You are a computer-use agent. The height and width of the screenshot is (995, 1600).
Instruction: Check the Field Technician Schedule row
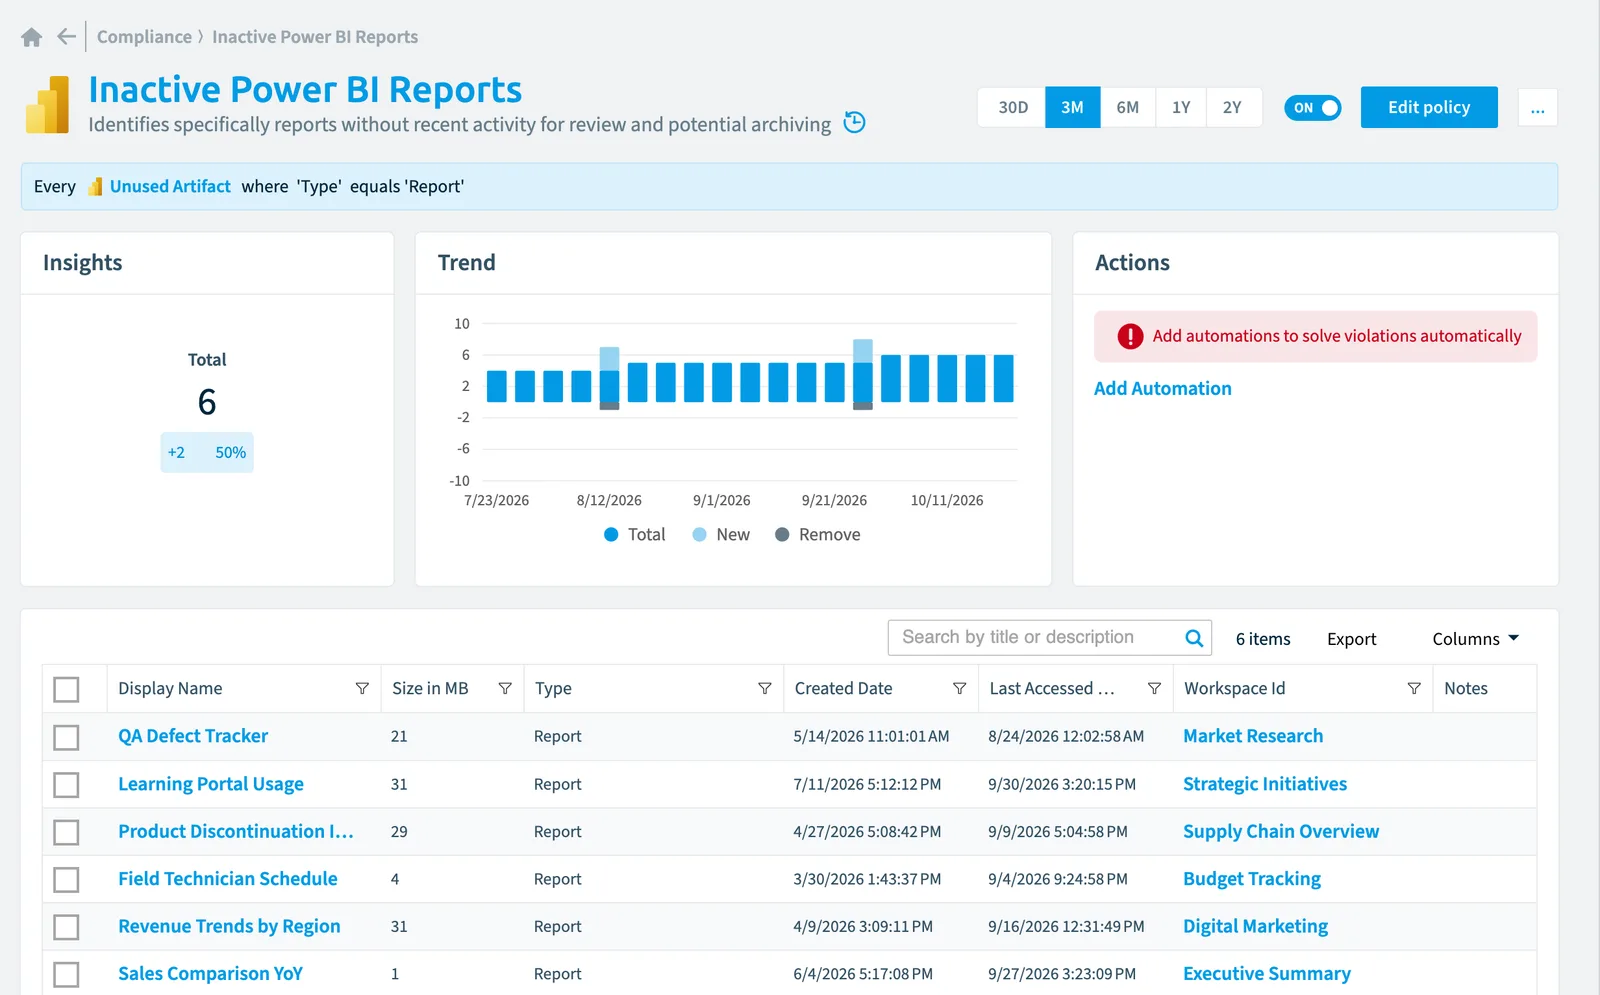(66, 880)
